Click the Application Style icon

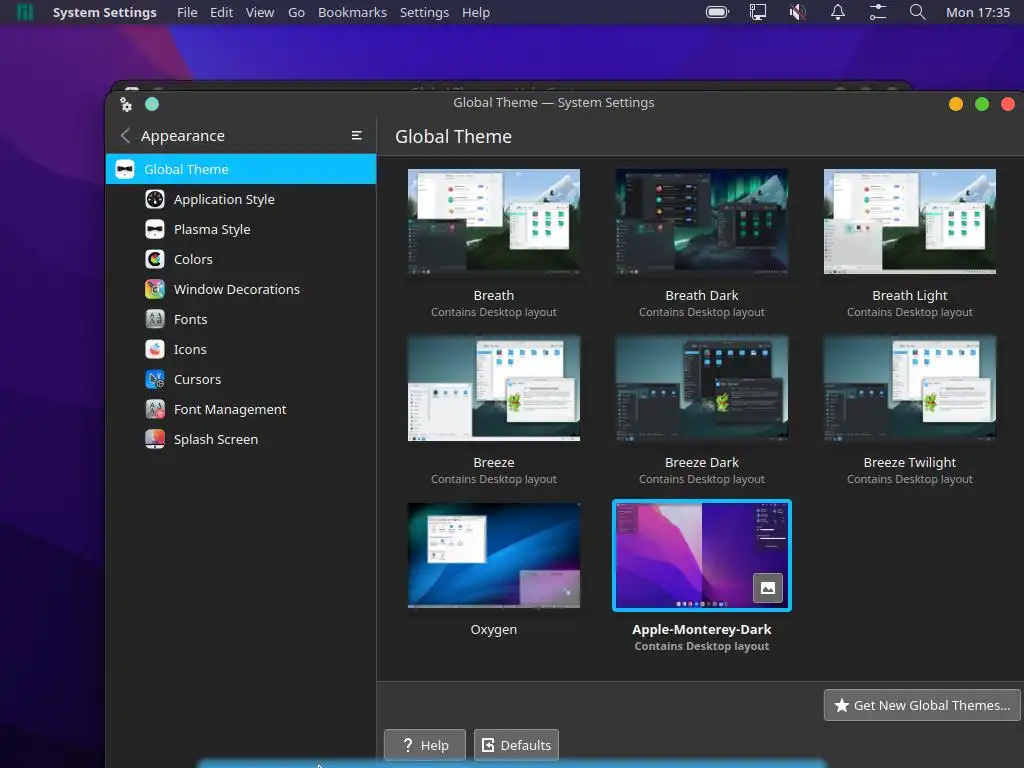(x=155, y=199)
